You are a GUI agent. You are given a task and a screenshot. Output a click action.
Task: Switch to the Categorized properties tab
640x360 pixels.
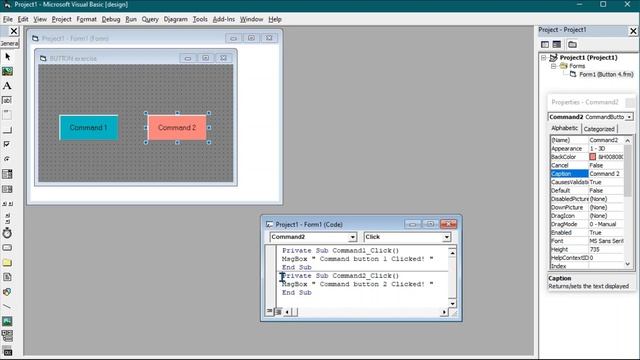tap(599, 129)
